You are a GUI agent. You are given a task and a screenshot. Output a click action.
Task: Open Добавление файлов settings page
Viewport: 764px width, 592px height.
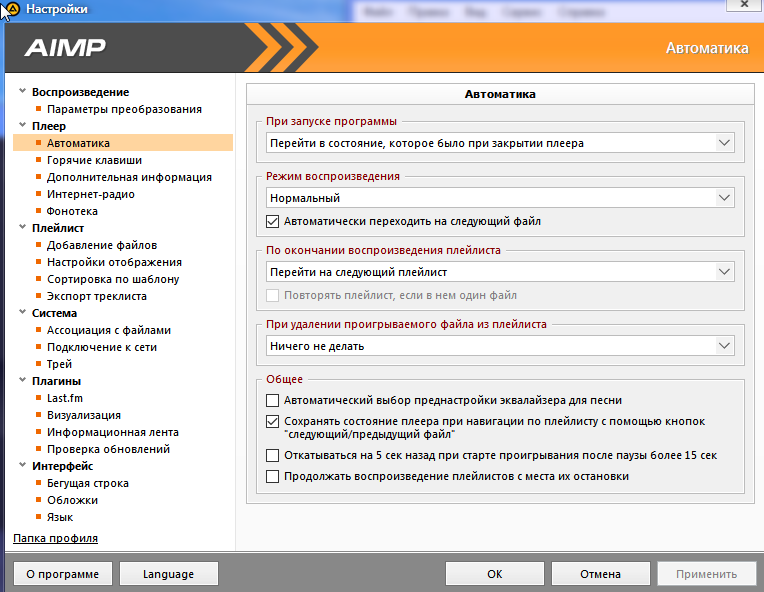[x=102, y=245]
